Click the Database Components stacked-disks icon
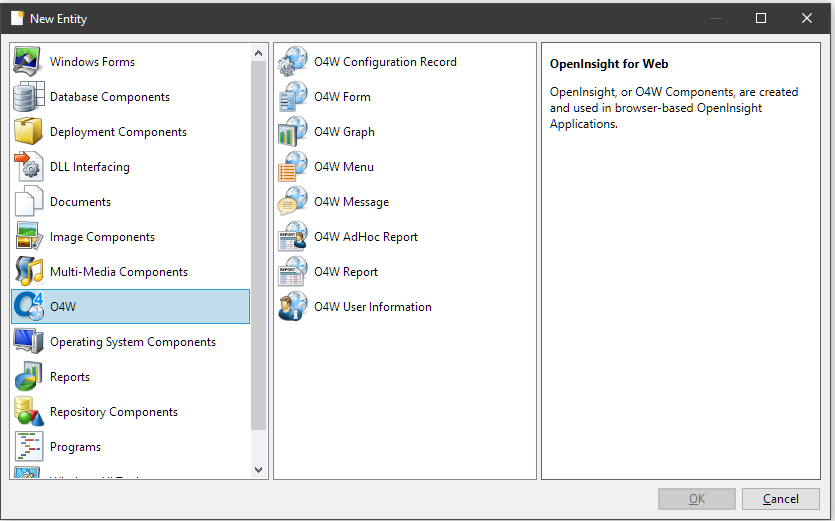 pos(28,96)
